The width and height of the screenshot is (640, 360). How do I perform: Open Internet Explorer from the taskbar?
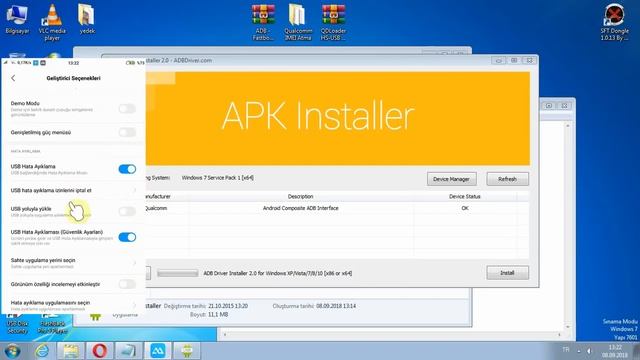click(x=42, y=351)
